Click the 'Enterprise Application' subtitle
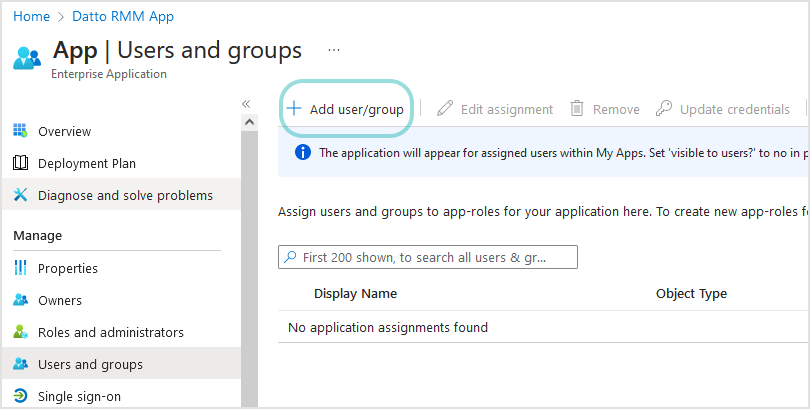This screenshot has height=409, width=810. pos(109,74)
